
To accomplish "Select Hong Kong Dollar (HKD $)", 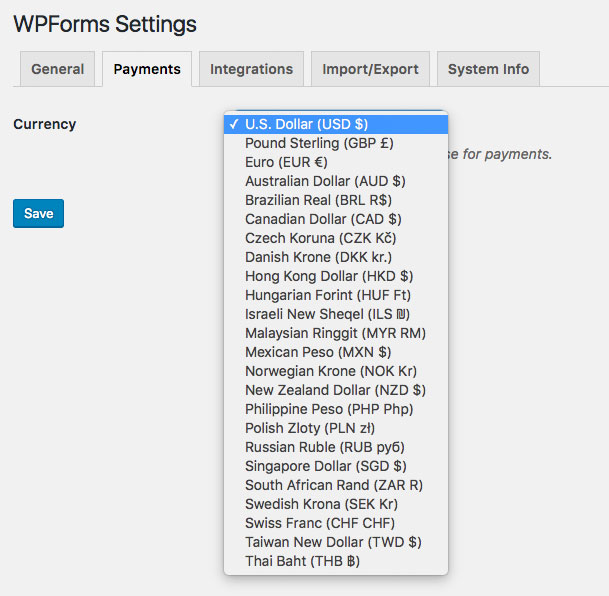I will click(336, 276).
